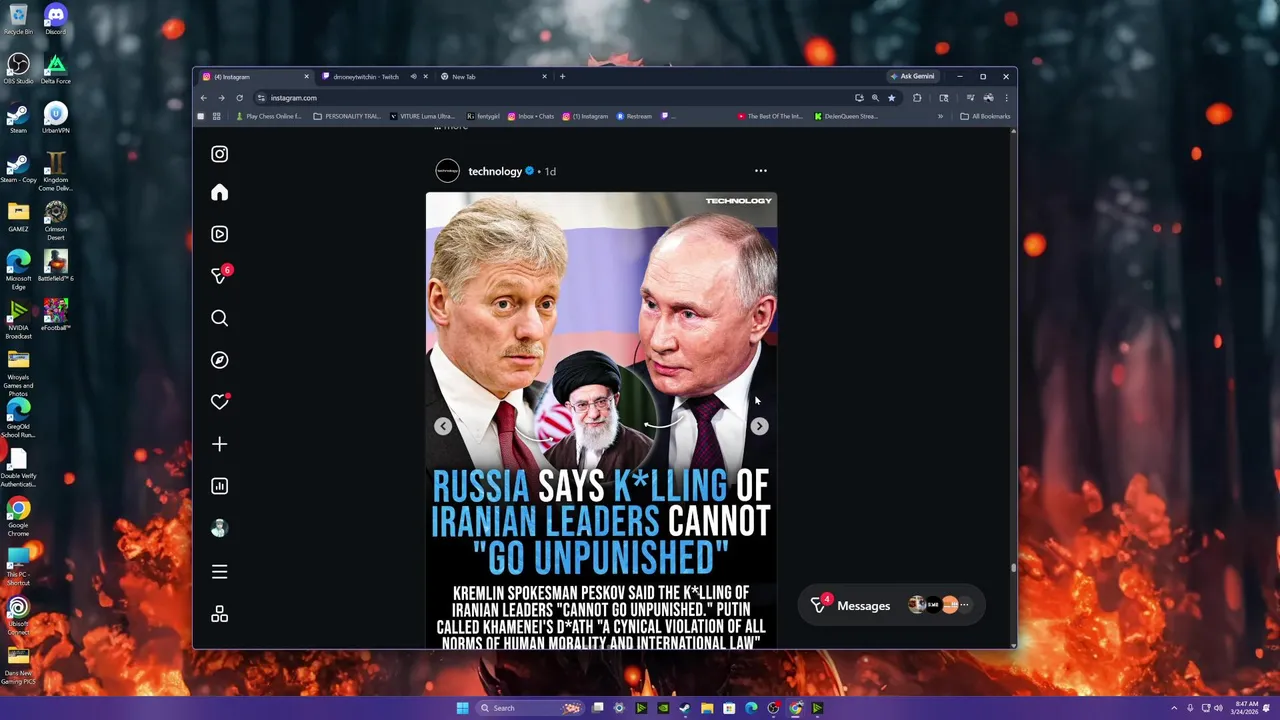Switch to the Instagram browser tab
Viewport: 1280px width, 720px height.
point(256,77)
